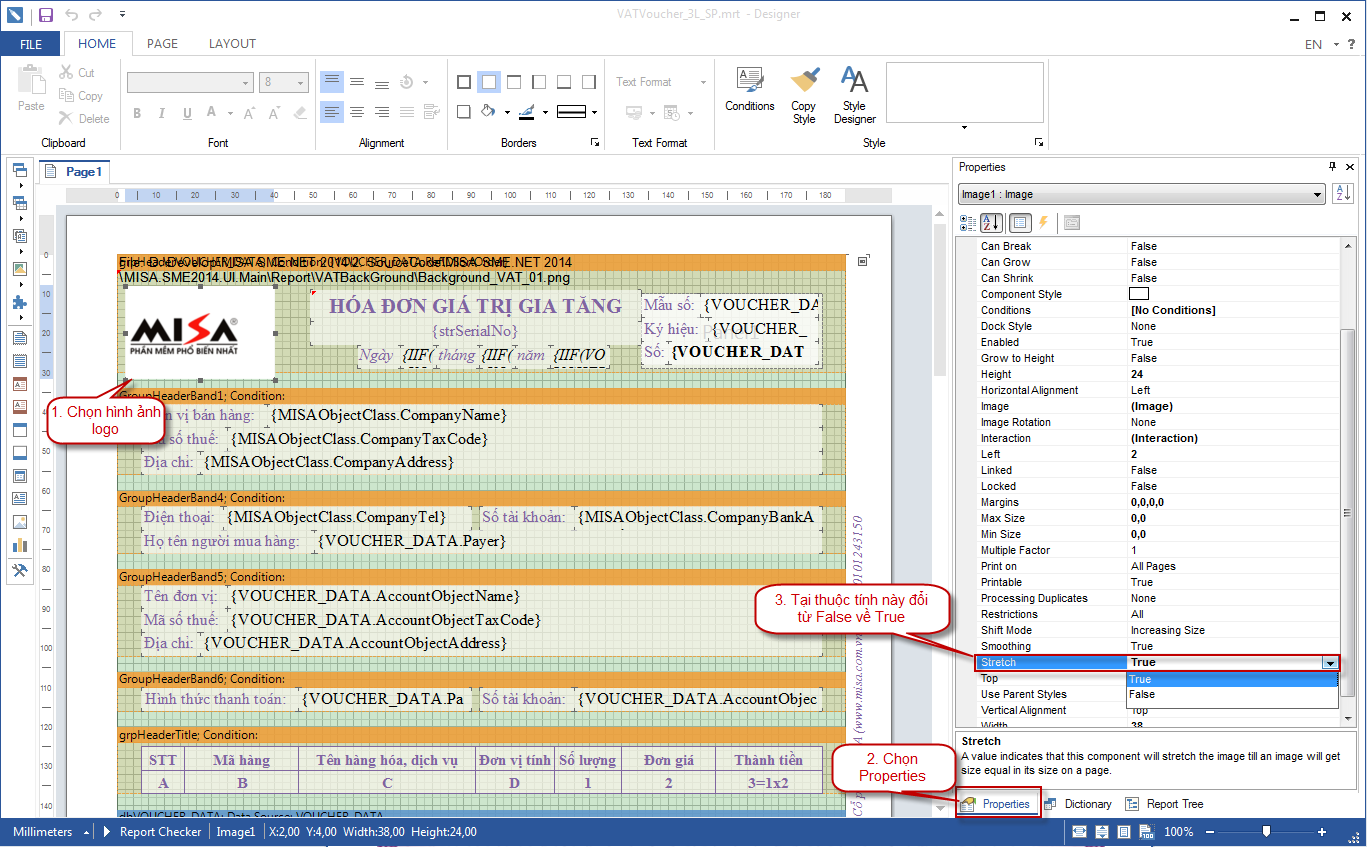Switch to the Dictionary panel tab
Screen dimensions: 1367x847
click(1078, 804)
